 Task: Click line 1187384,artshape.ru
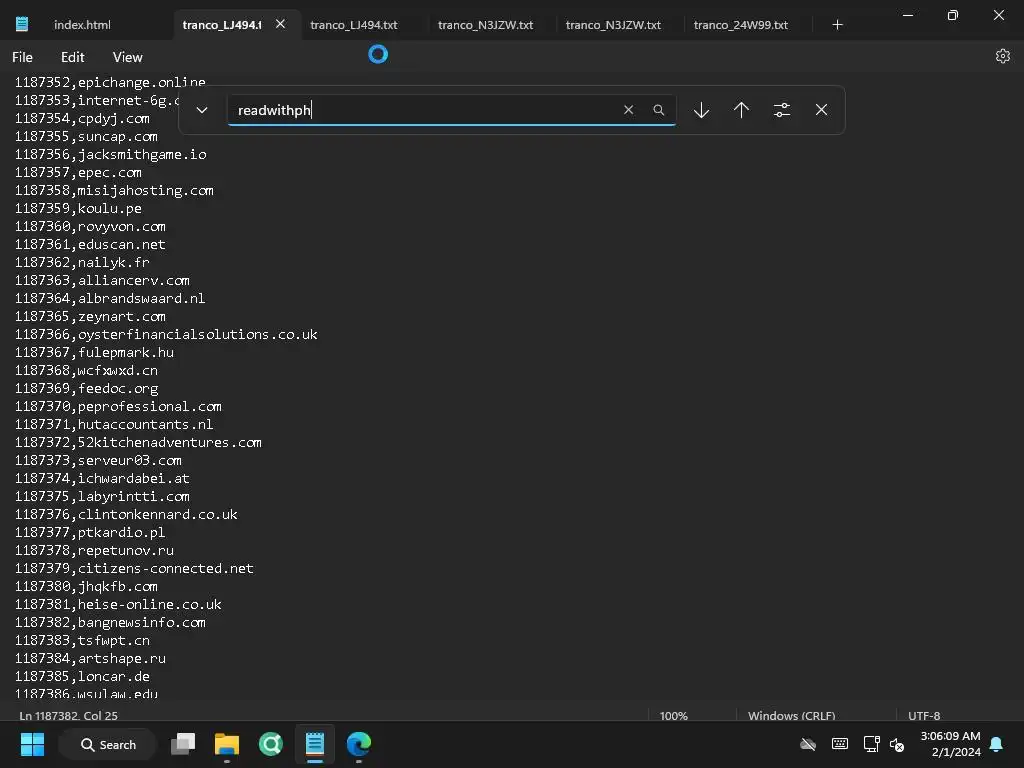click(x=90, y=658)
